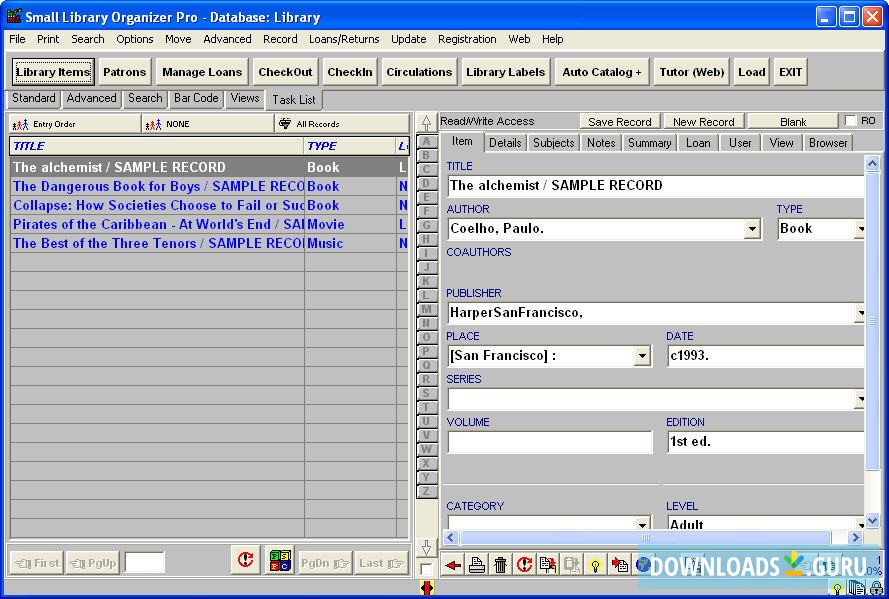Toggle the RO read-only checkbox
Screen dimensions: 889x599
click(851, 121)
